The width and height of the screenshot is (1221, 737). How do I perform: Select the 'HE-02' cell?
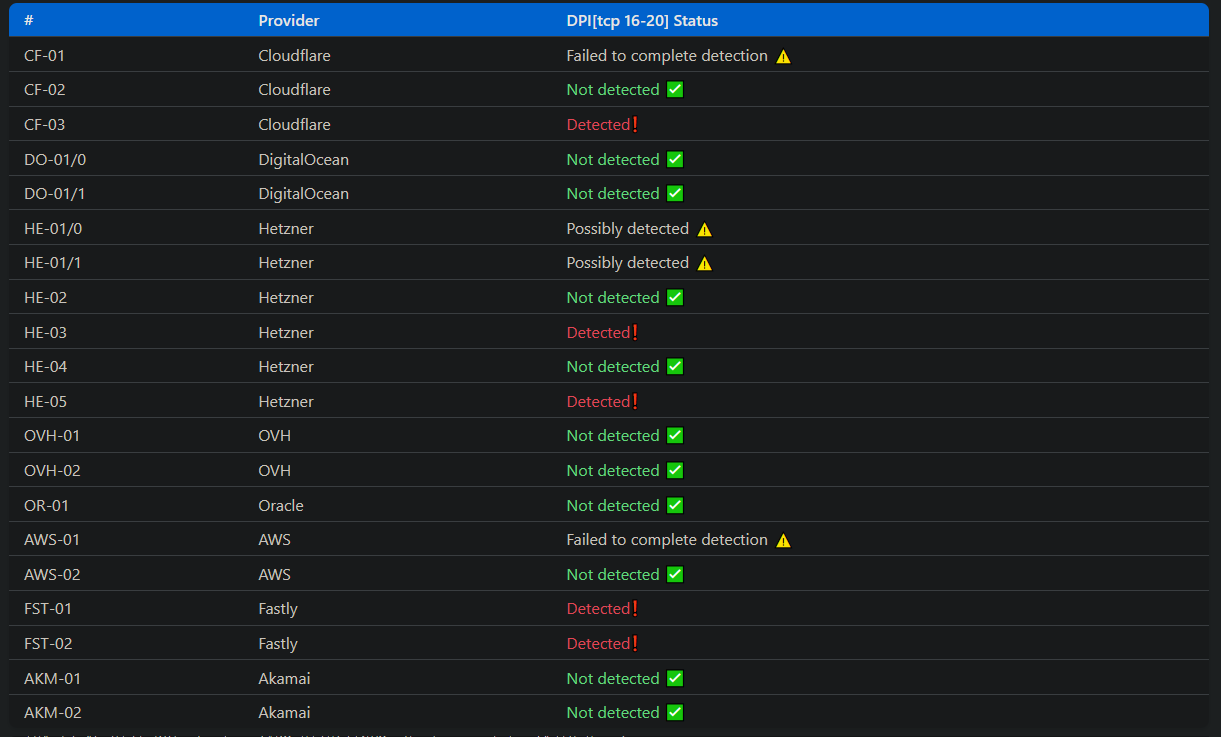click(45, 297)
